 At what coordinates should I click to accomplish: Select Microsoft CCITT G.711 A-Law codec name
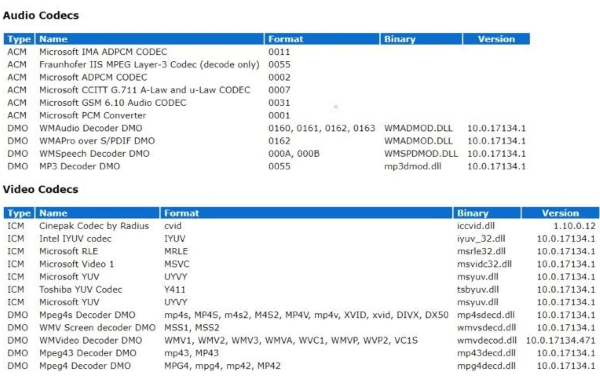(145, 90)
